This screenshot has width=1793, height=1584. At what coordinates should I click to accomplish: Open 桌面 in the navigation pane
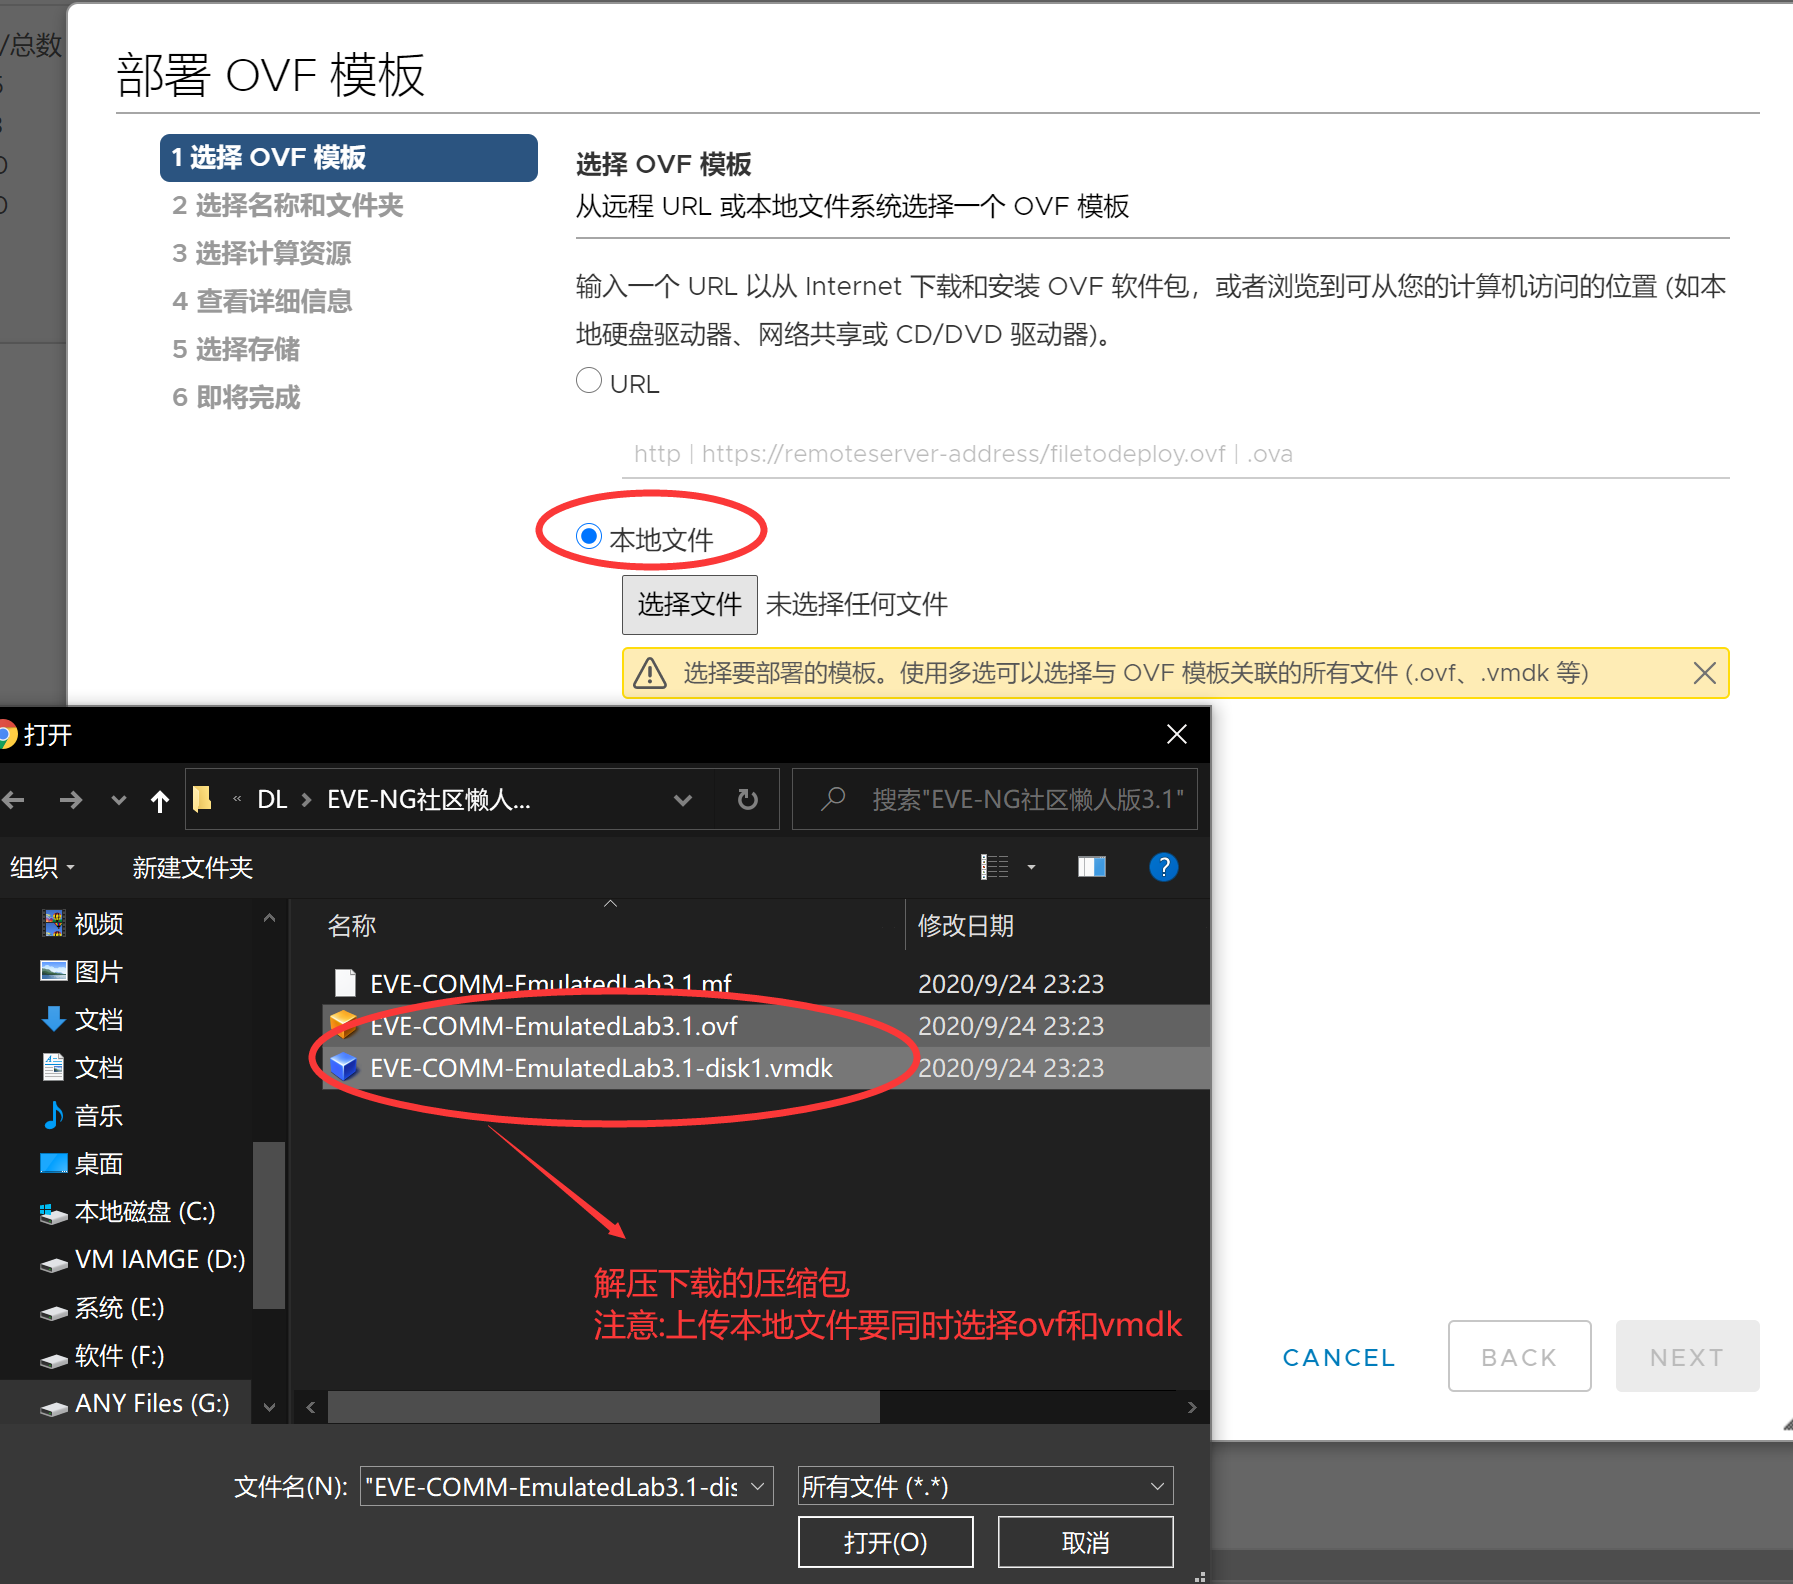(x=84, y=1163)
